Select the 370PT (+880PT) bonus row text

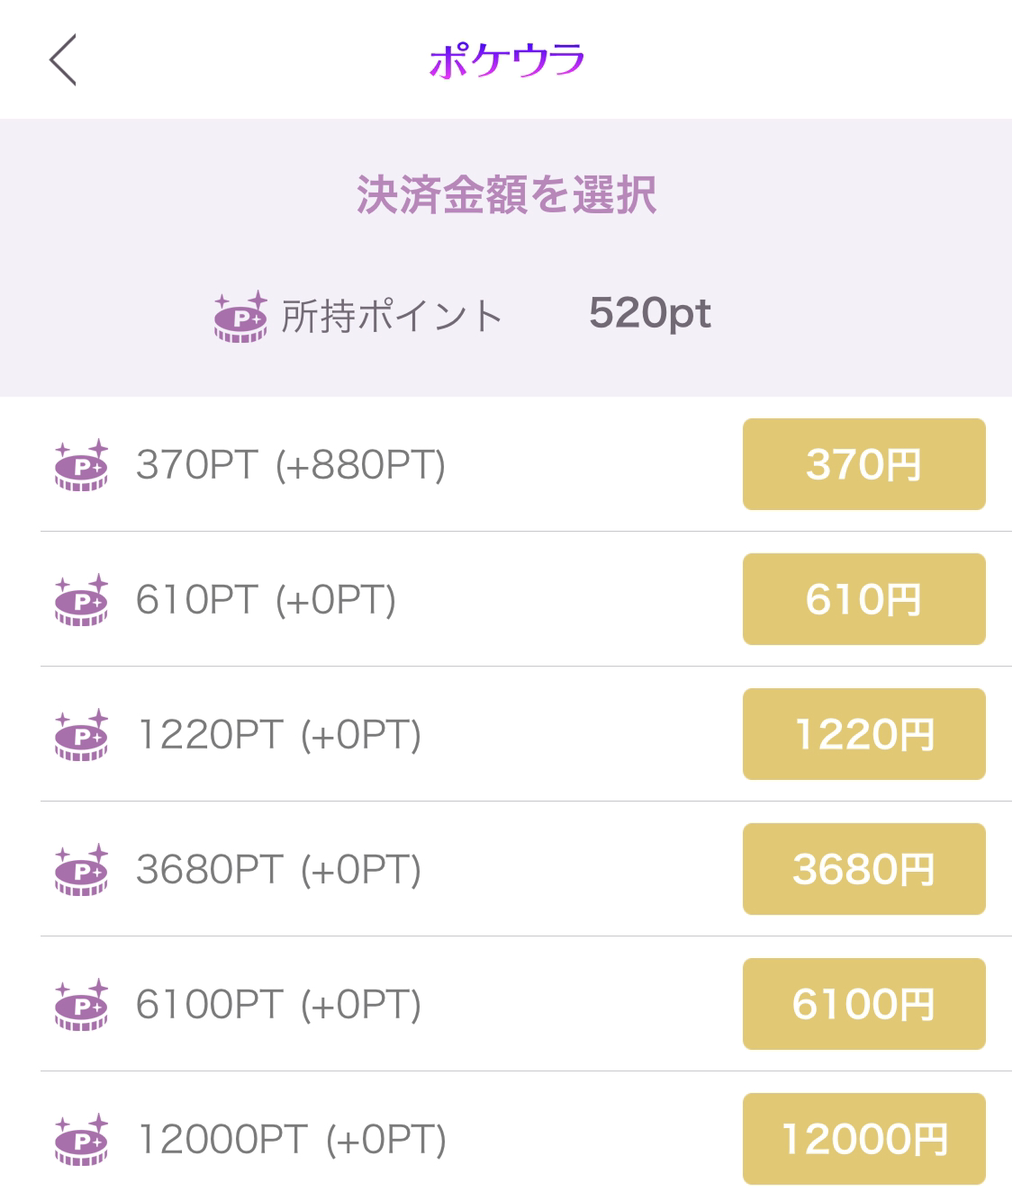coord(291,465)
